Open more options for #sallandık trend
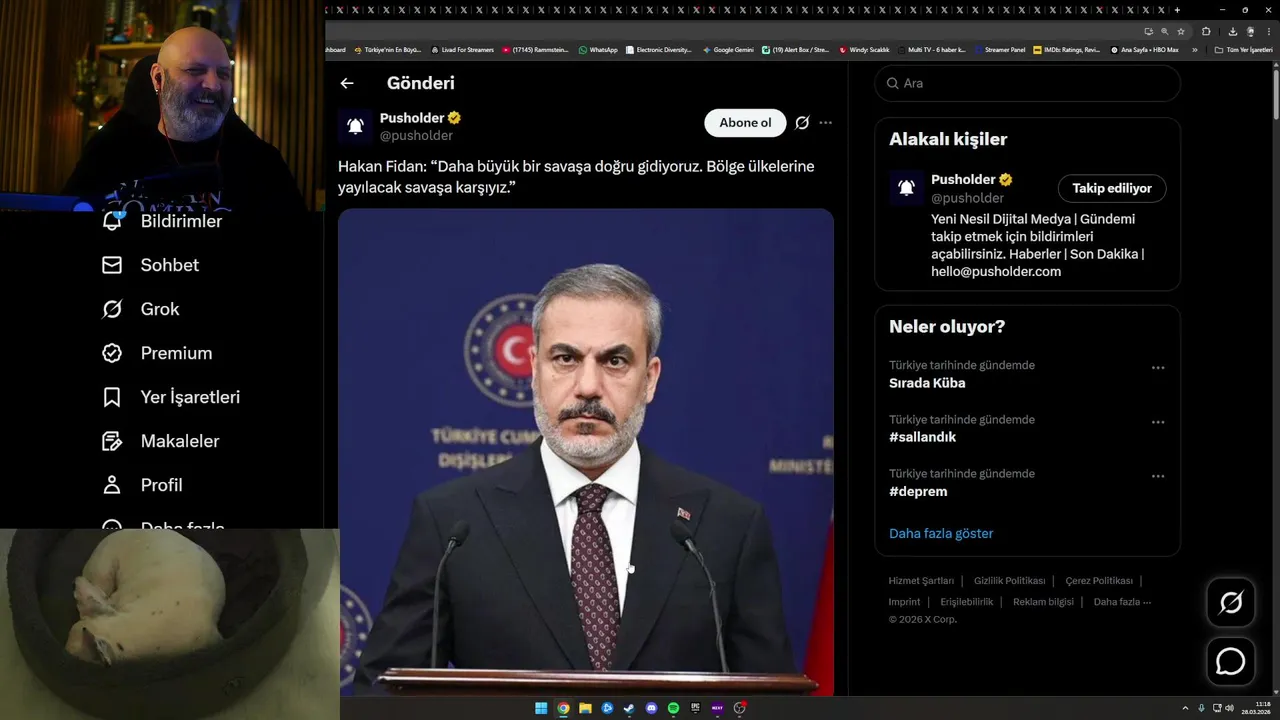The image size is (1280, 720). [x=1158, y=422]
